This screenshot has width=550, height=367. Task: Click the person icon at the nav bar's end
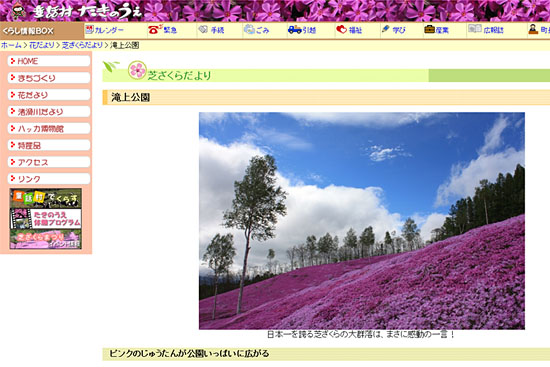point(533,29)
